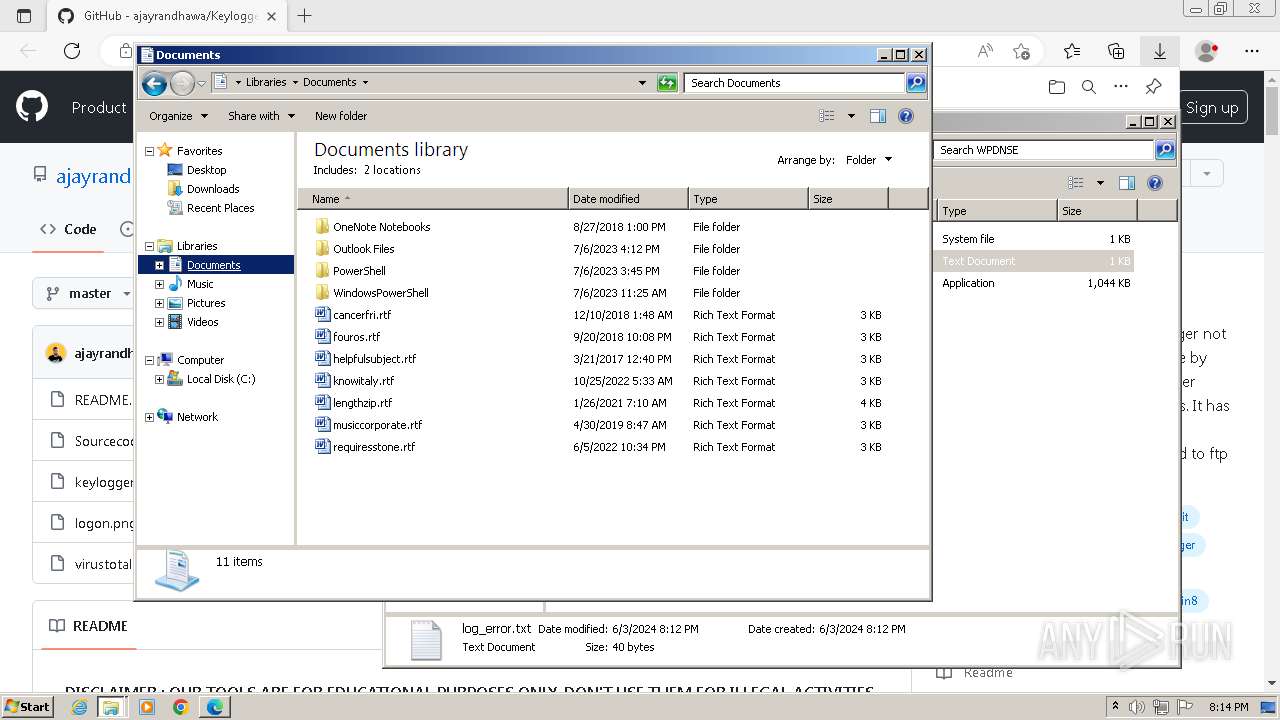
Task: Expand the Pictures library tree node
Action: point(159,303)
